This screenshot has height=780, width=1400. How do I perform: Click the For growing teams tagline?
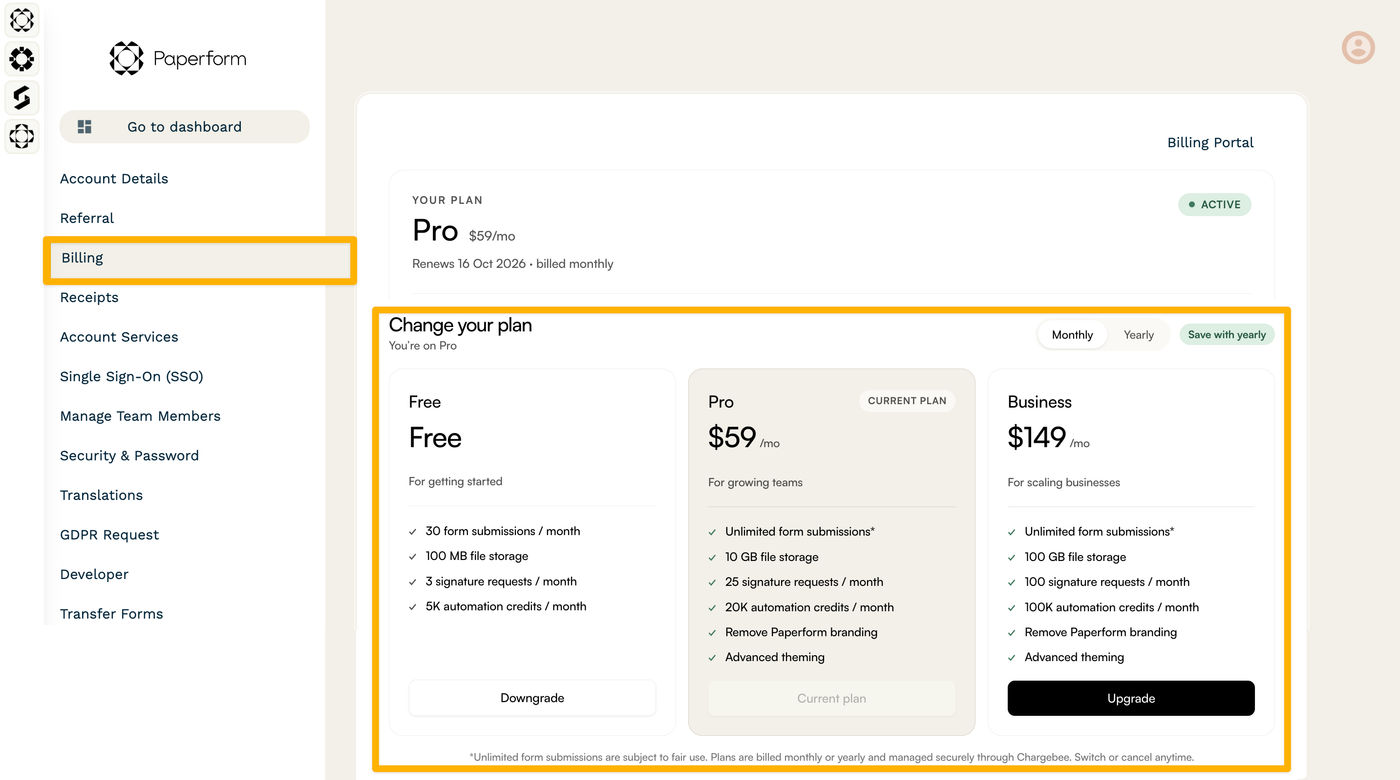tap(755, 482)
